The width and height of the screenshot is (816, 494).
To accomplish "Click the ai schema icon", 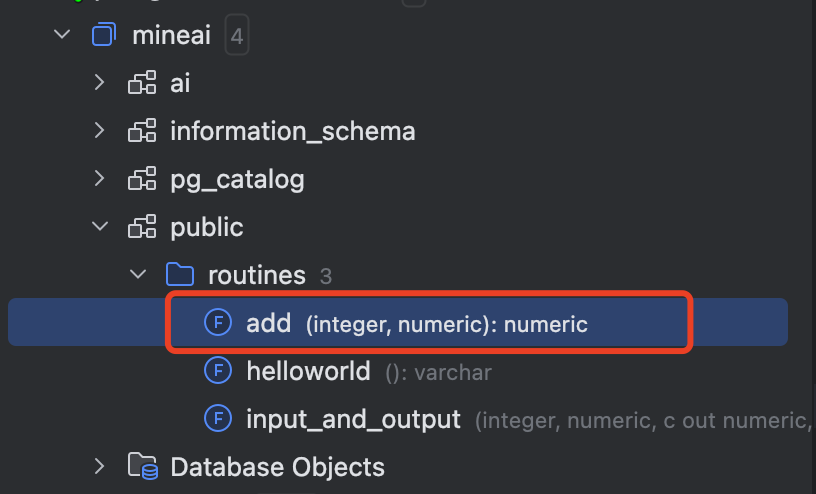I will pyautogui.click(x=142, y=83).
